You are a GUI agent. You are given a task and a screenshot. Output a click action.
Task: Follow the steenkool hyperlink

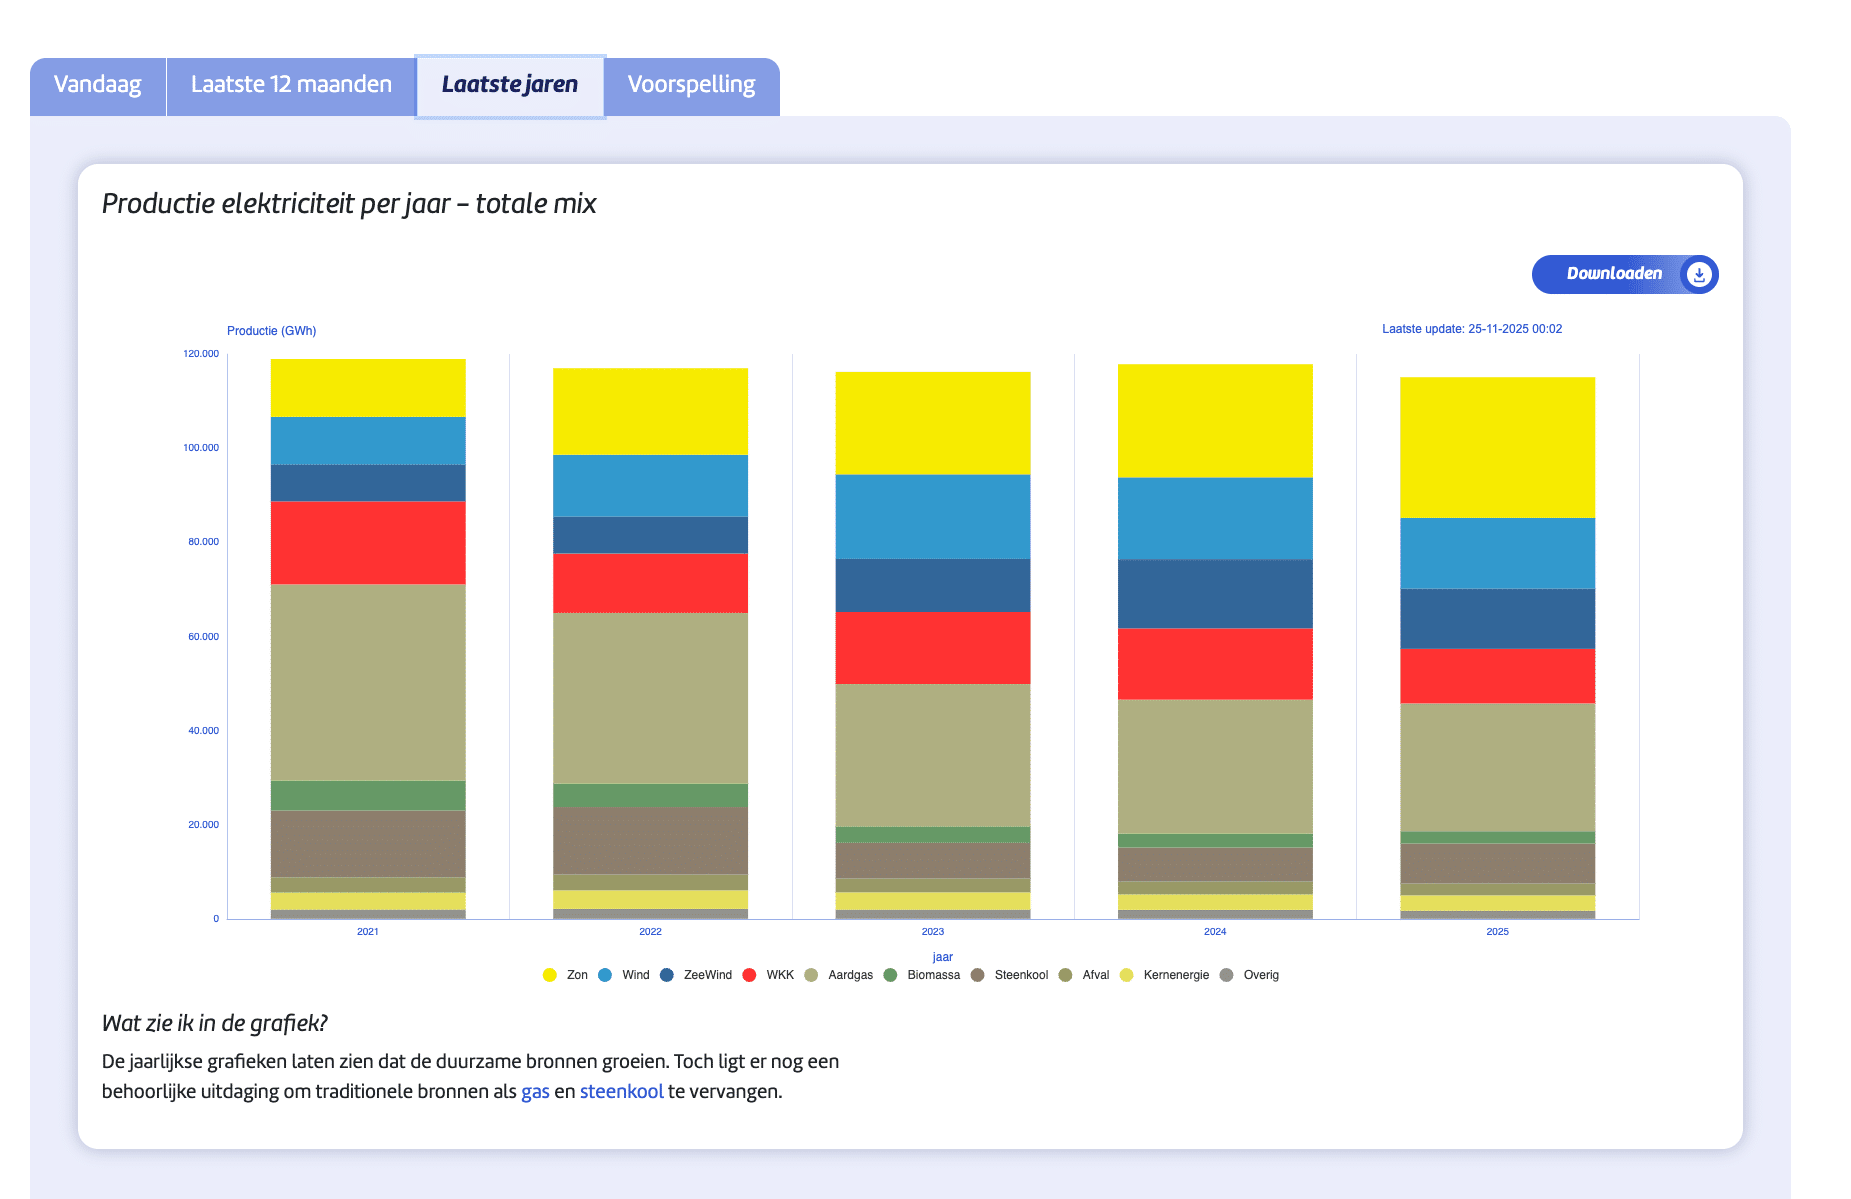coord(621,1091)
